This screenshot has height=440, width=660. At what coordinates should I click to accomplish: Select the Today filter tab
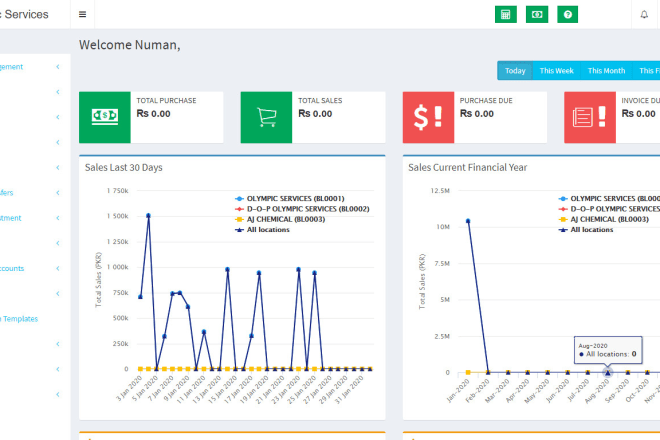point(515,71)
